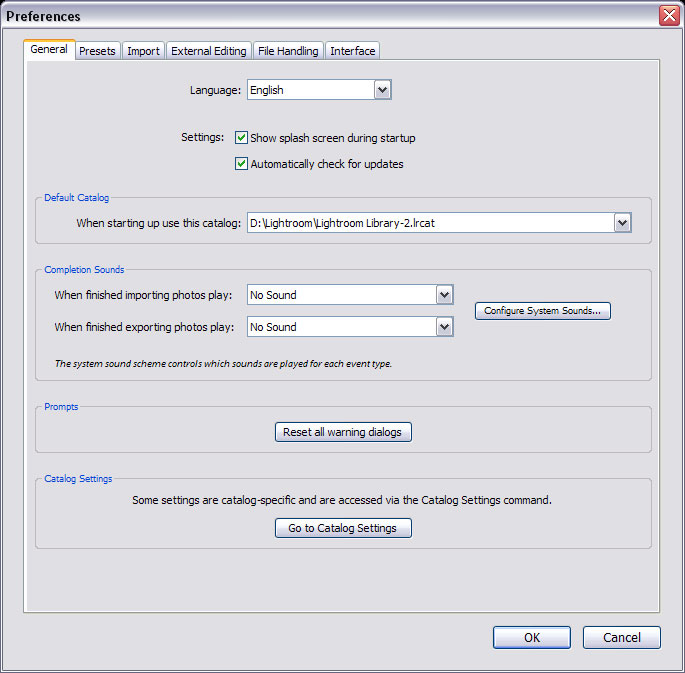Click the catalog-specific settings description text

(x=342, y=500)
